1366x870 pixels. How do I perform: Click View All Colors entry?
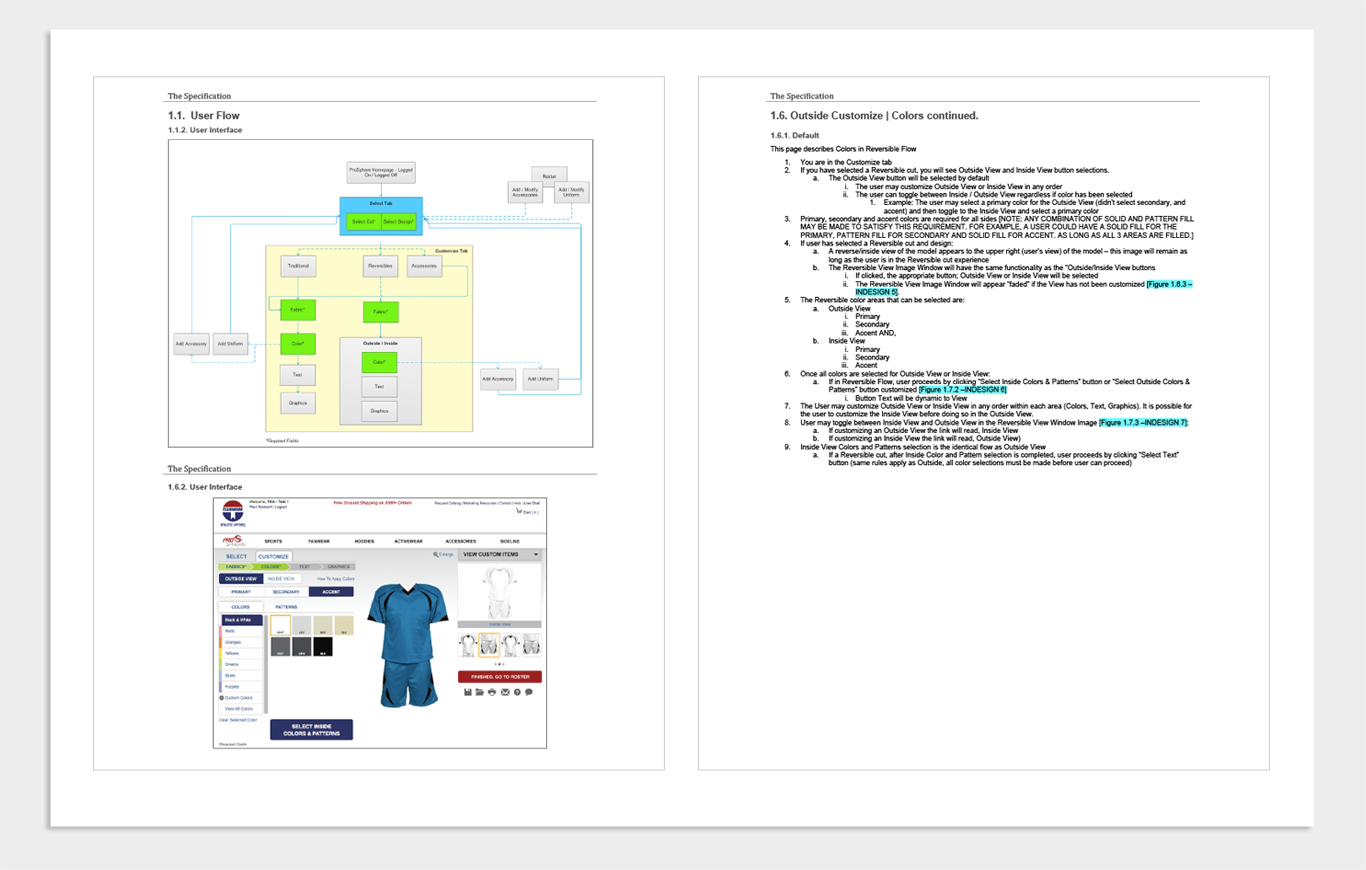pos(239,709)
